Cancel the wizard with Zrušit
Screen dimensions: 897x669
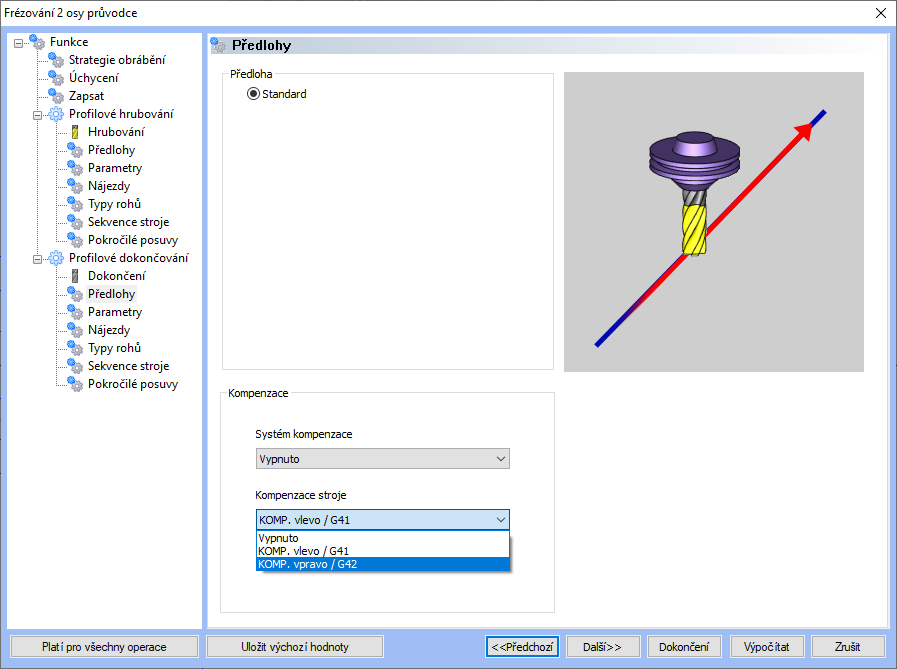pos(847,647)
